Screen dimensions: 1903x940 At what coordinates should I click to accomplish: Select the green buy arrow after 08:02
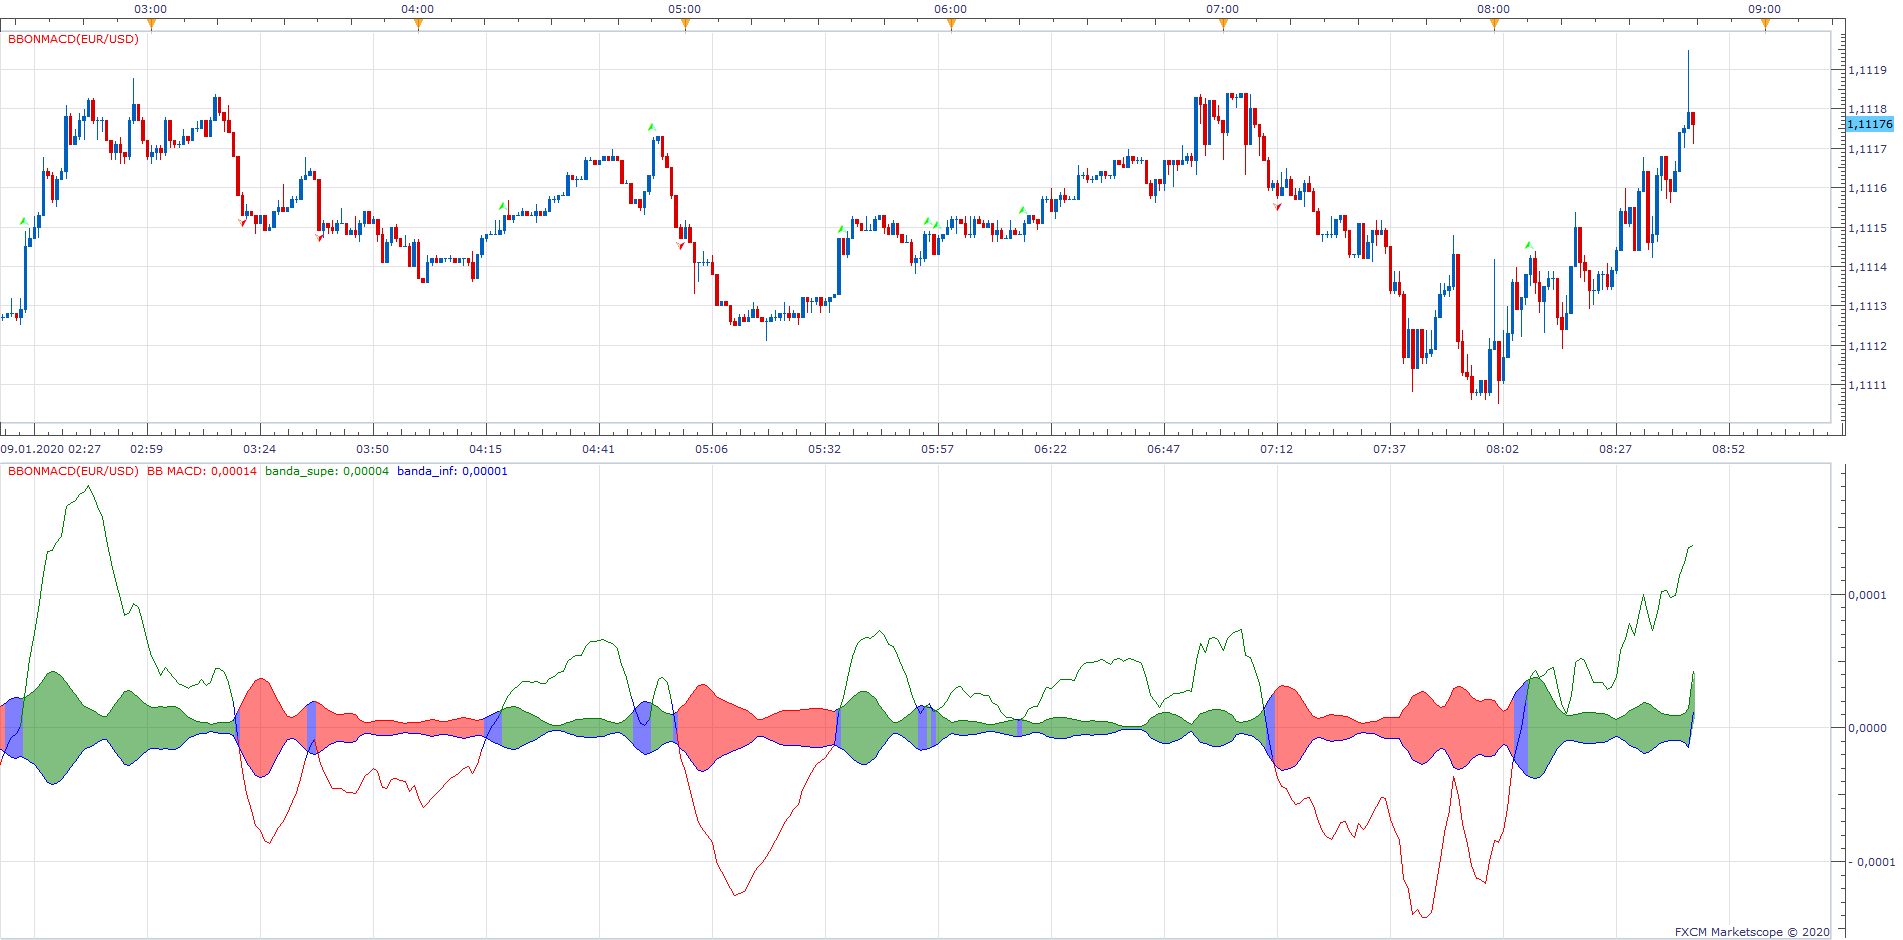1528,245
